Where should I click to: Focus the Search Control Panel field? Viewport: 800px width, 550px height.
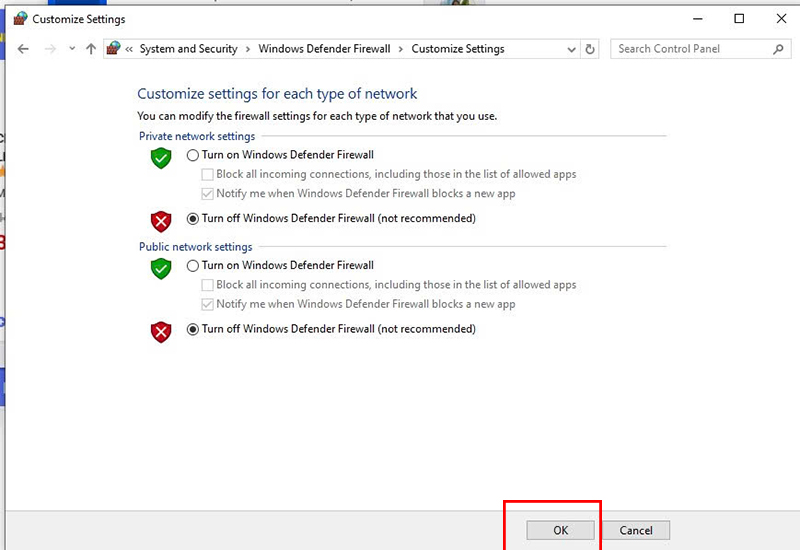701,49
